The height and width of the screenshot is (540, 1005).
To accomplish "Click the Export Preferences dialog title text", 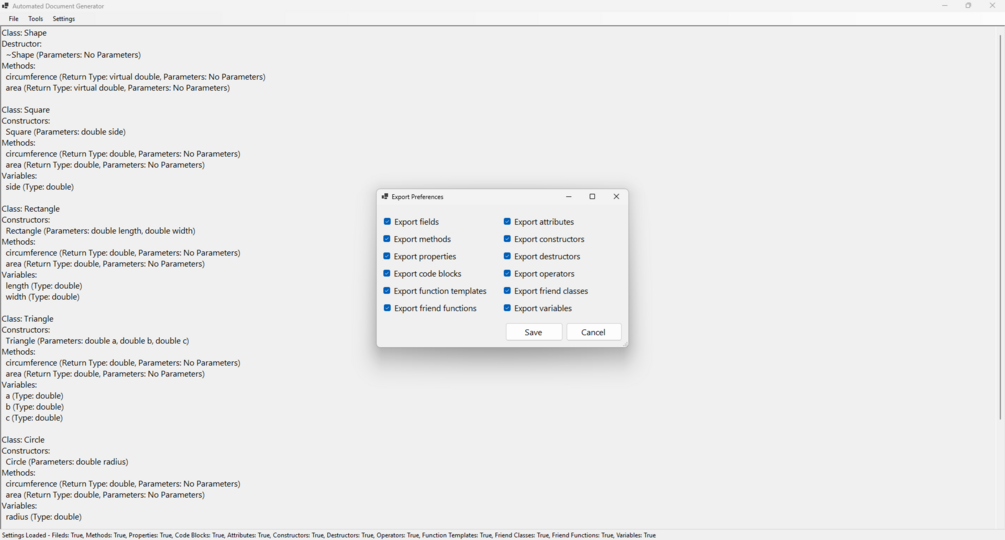I will tap(417, 197).
